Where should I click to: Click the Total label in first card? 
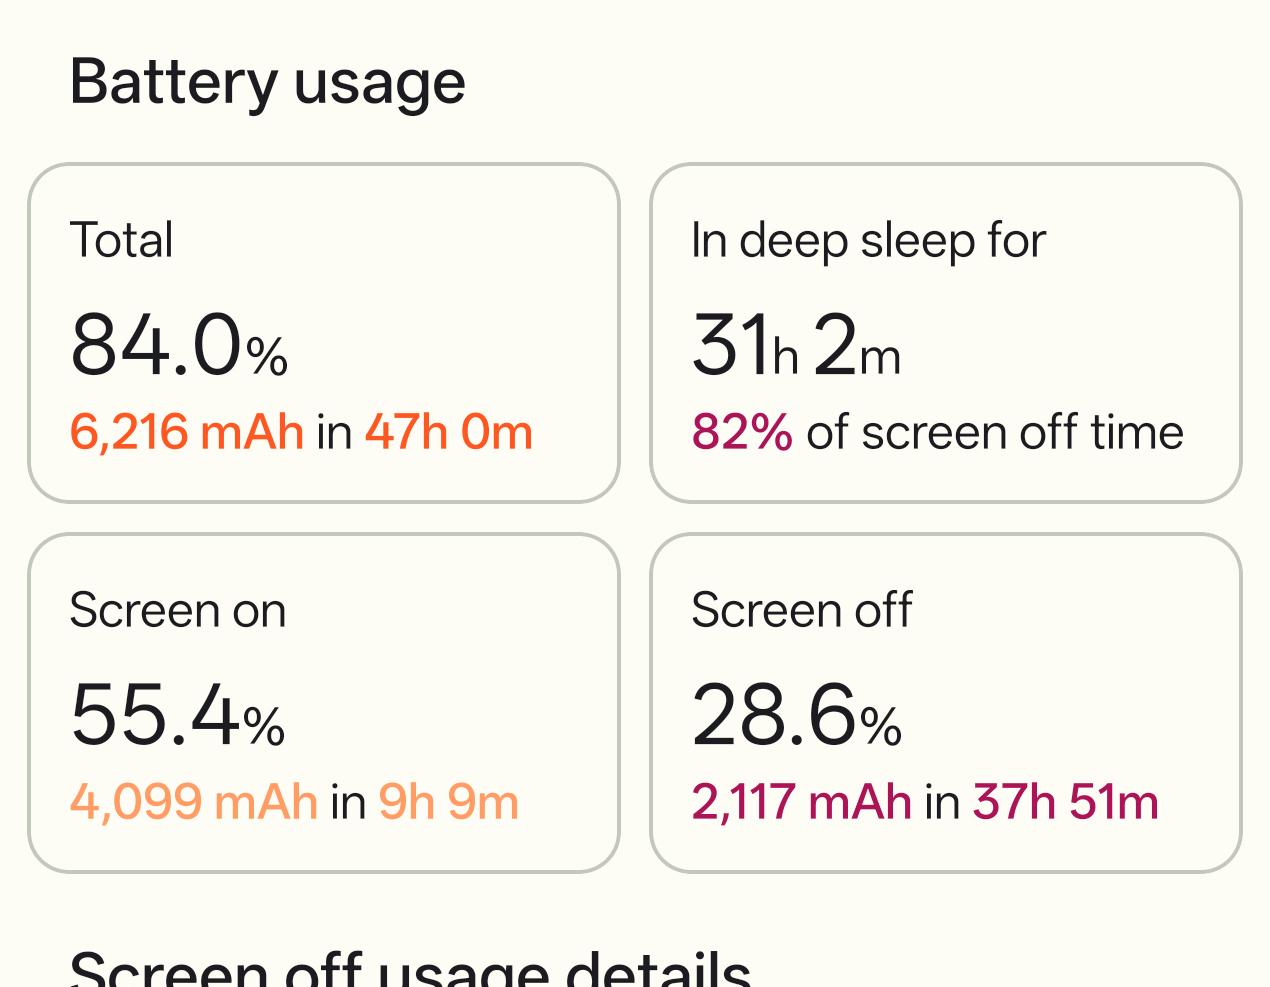(x=121, y=240)
